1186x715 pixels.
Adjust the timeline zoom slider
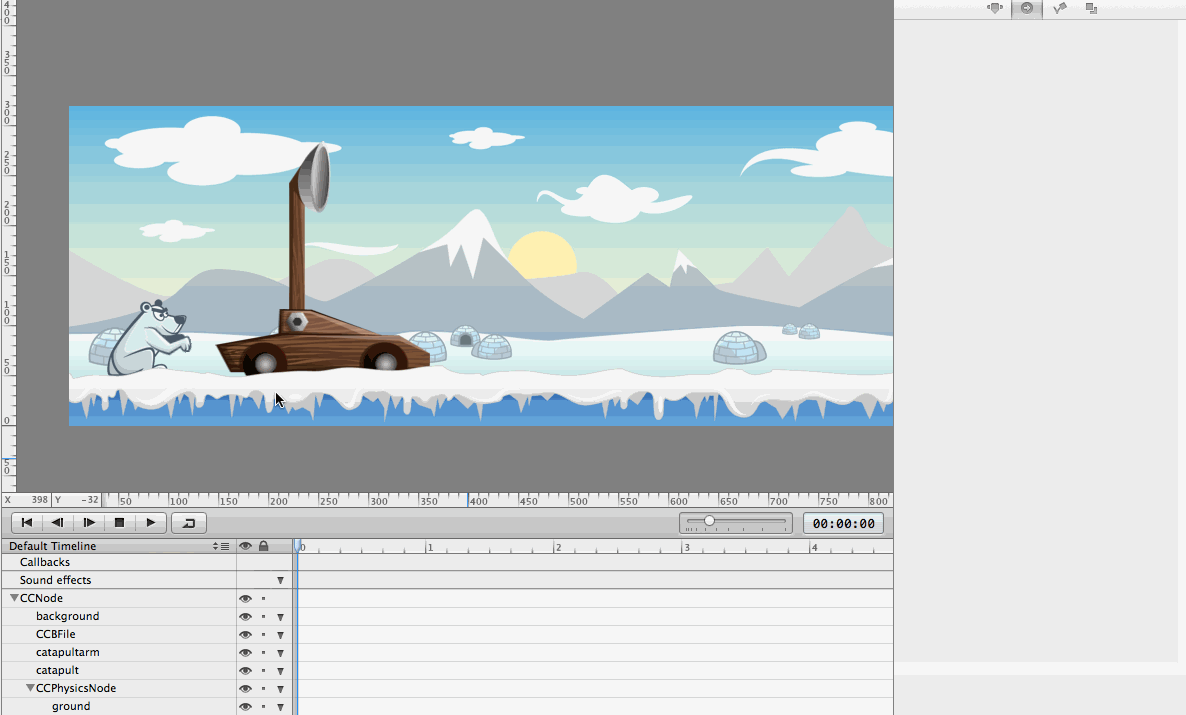[709, 522]
